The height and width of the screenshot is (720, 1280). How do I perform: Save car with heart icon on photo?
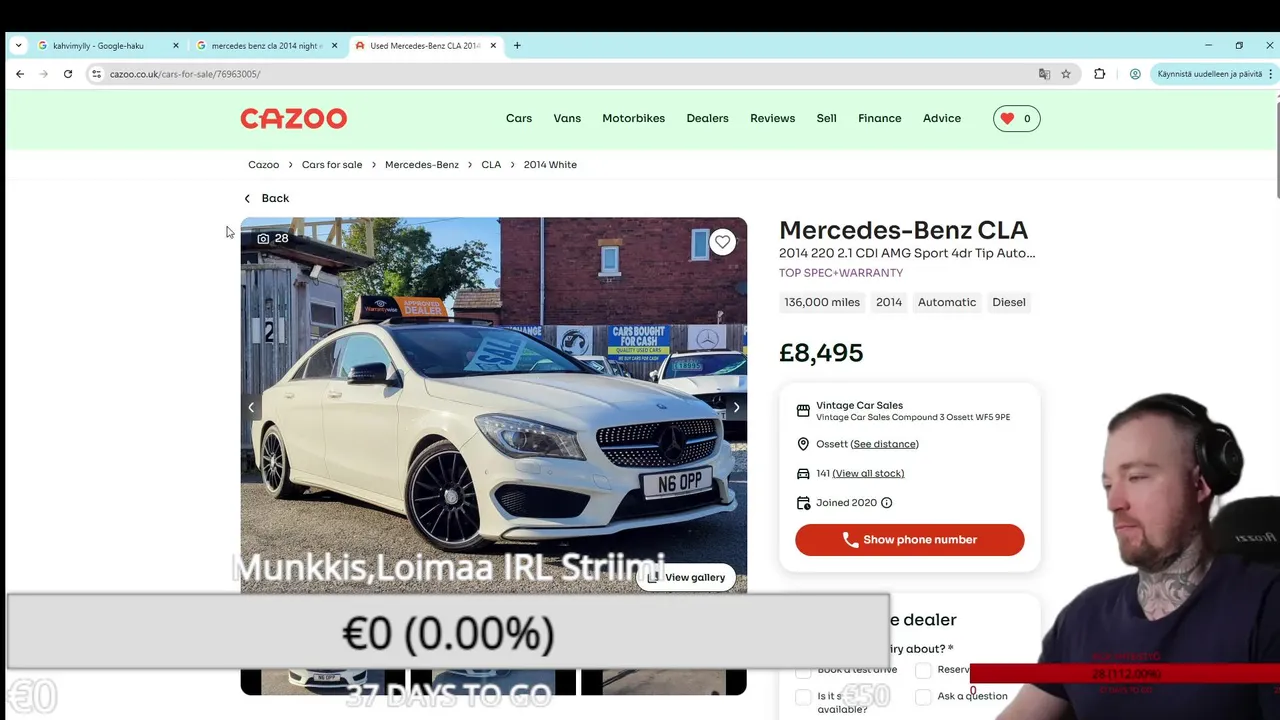tap(722, 242)
